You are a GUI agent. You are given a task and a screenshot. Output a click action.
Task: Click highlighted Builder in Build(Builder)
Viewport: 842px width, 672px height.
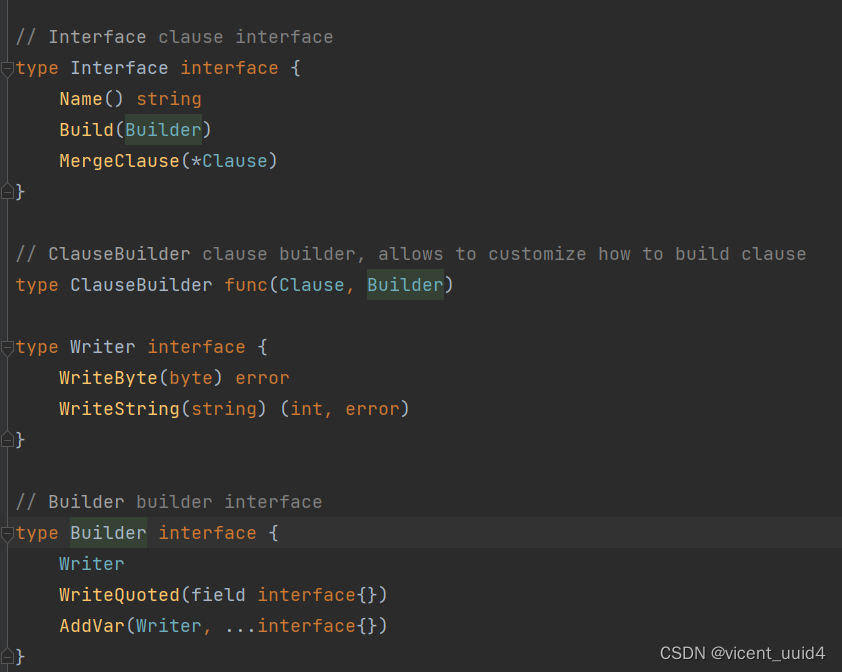(x=163, y=130)
